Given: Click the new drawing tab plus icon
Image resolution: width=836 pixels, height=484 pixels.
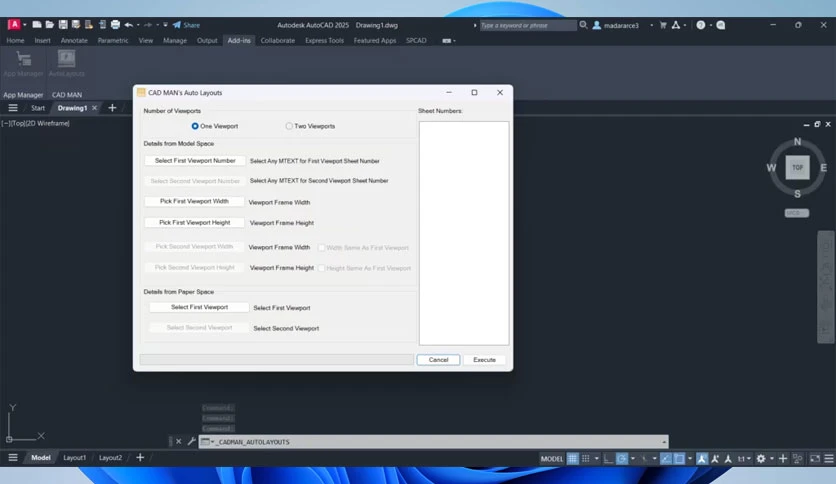Looking at the screenshot, I should [x=112, y=108].
